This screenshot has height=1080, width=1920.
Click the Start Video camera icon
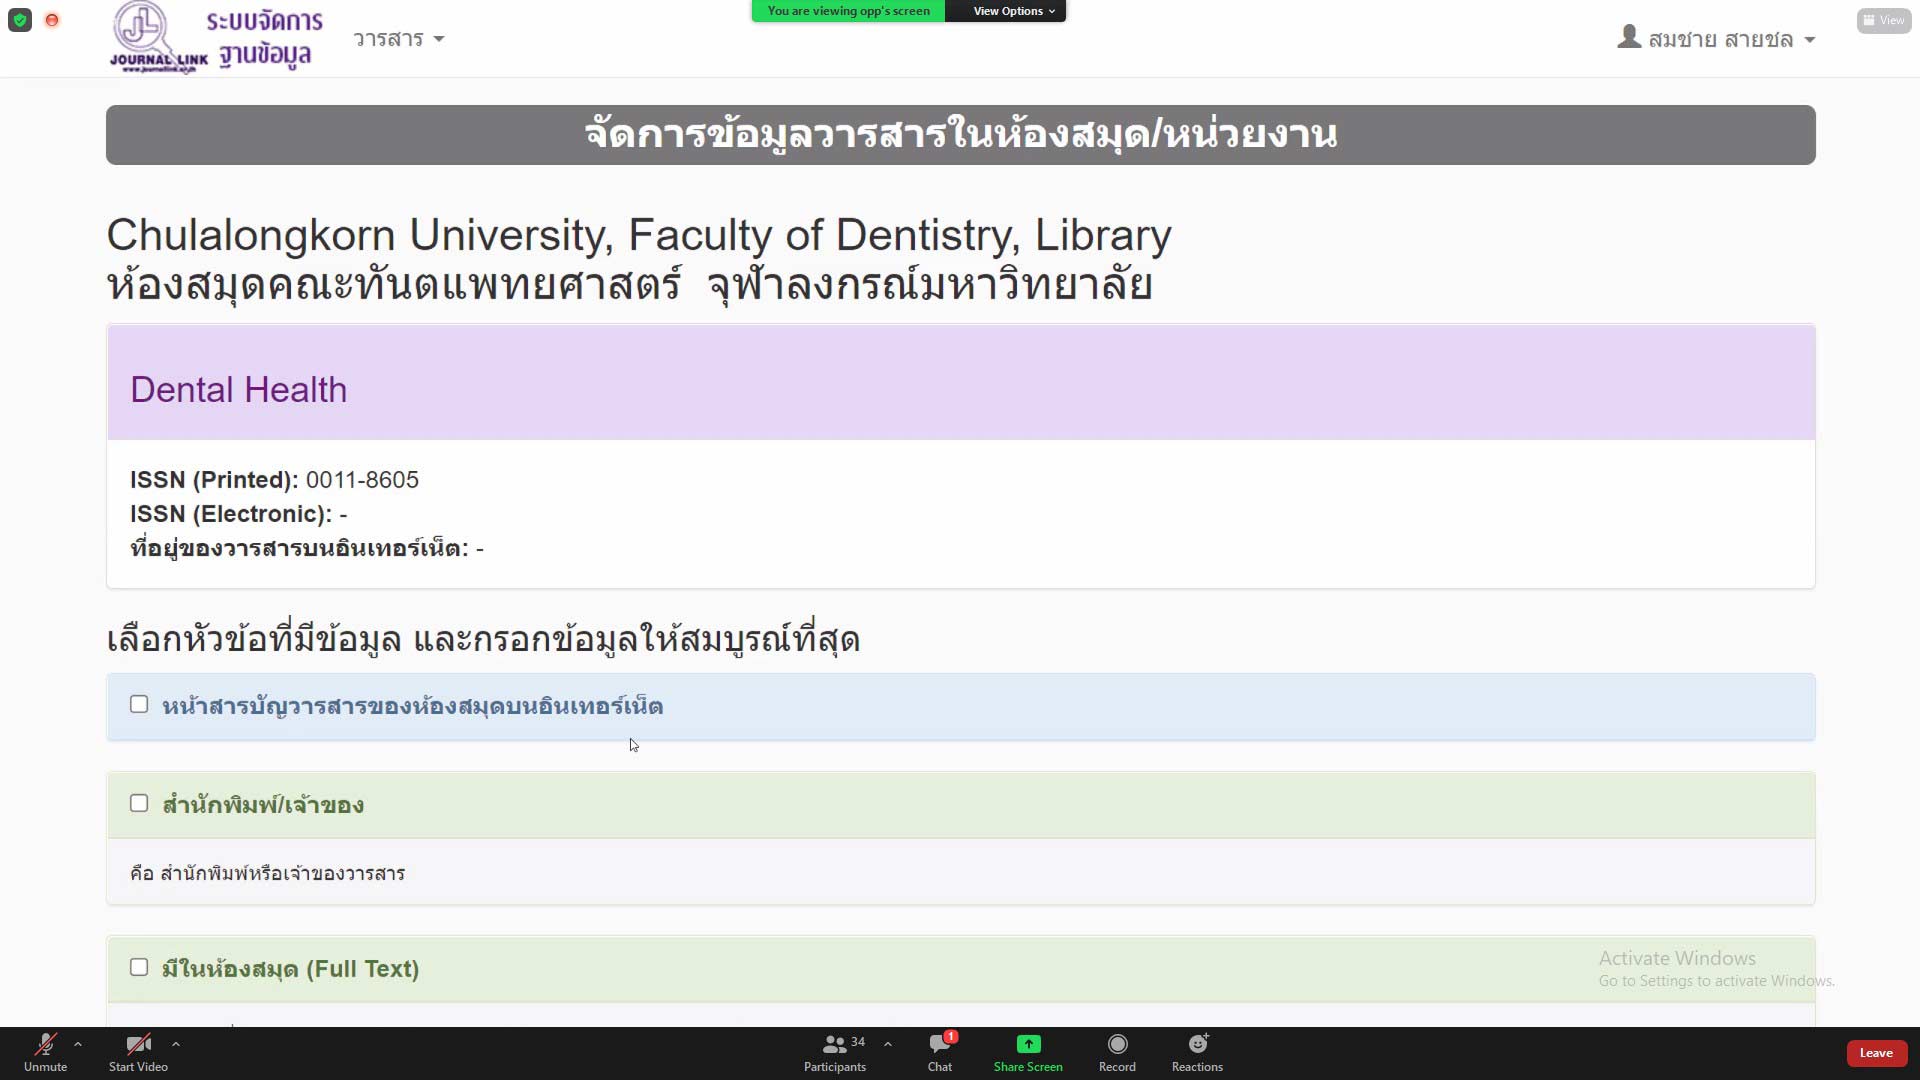[x=138, y=1045]
